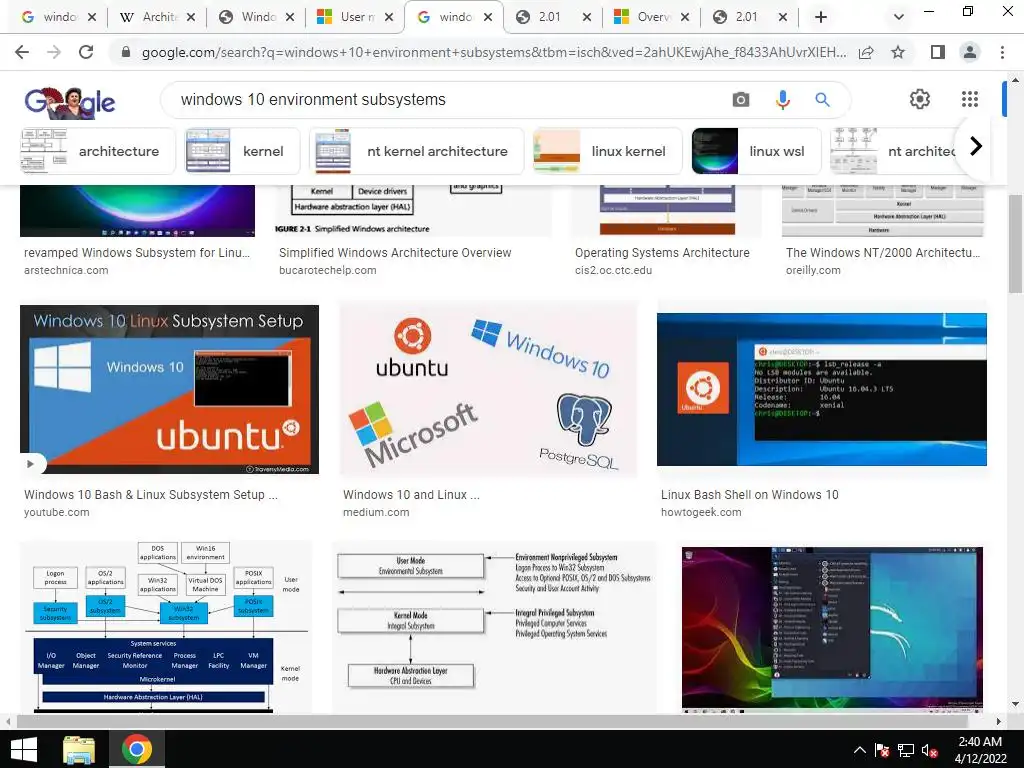Viewport: 1024px width, 768px height.
Task: Open Linux Bash Shell terminal image
Action: pyautogui.click(x=822, y=389)
